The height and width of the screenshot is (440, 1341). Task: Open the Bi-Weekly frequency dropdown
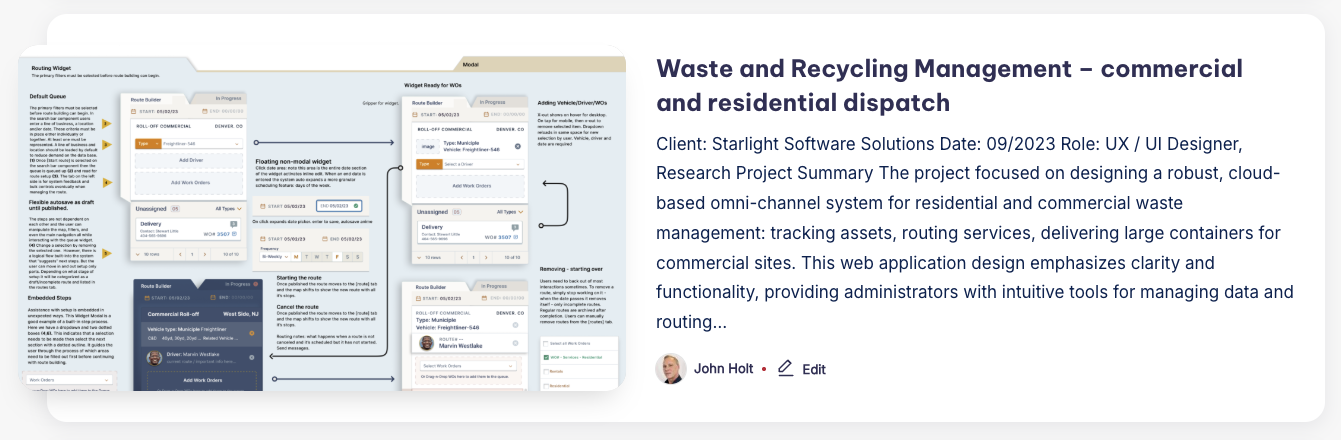(x=273, y=256)
